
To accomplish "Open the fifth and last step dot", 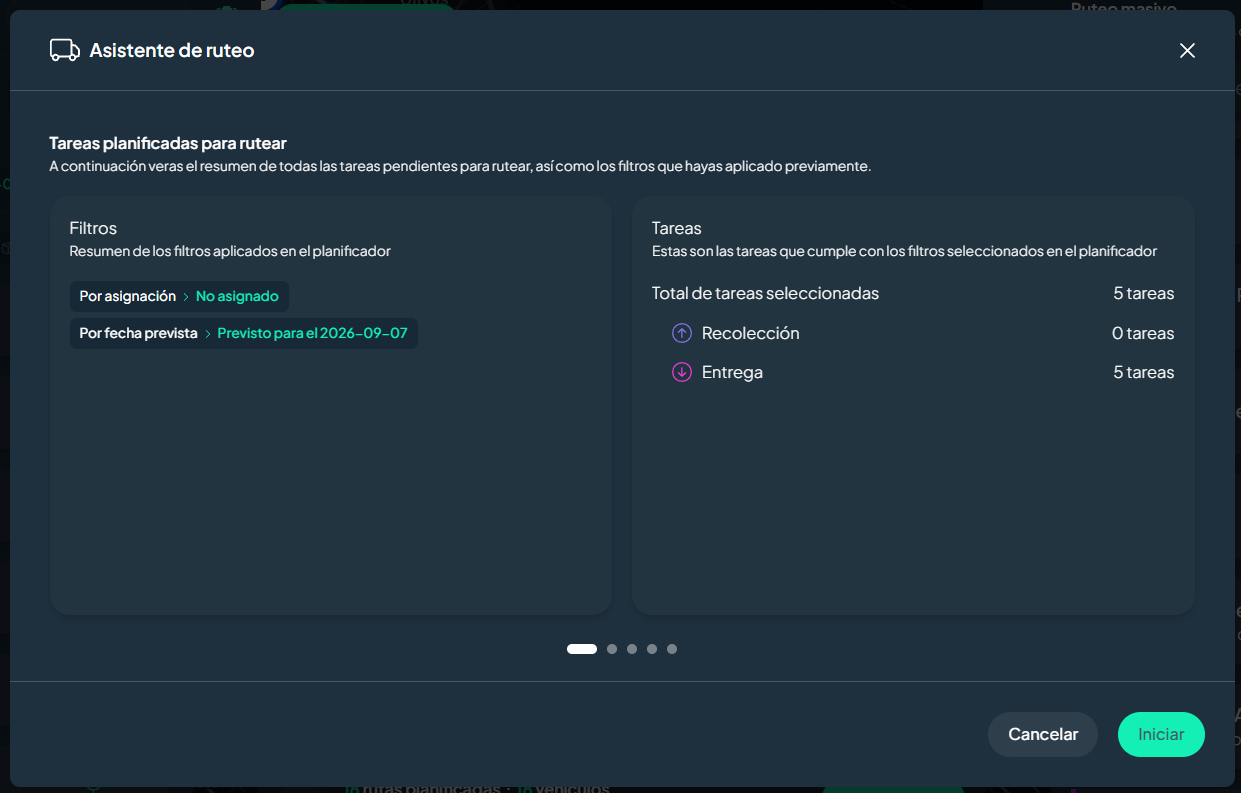I will coord(672,649).
